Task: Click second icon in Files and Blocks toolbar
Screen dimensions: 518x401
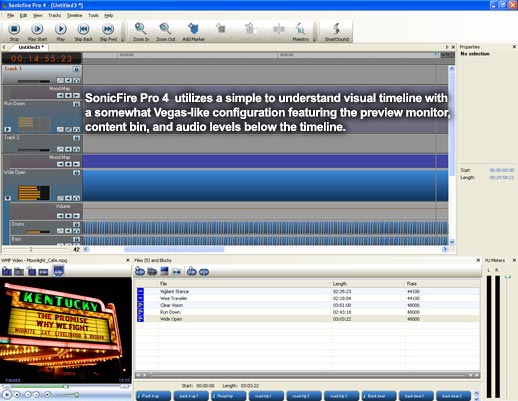Action: pyautogui.click(x=152, y=272)
